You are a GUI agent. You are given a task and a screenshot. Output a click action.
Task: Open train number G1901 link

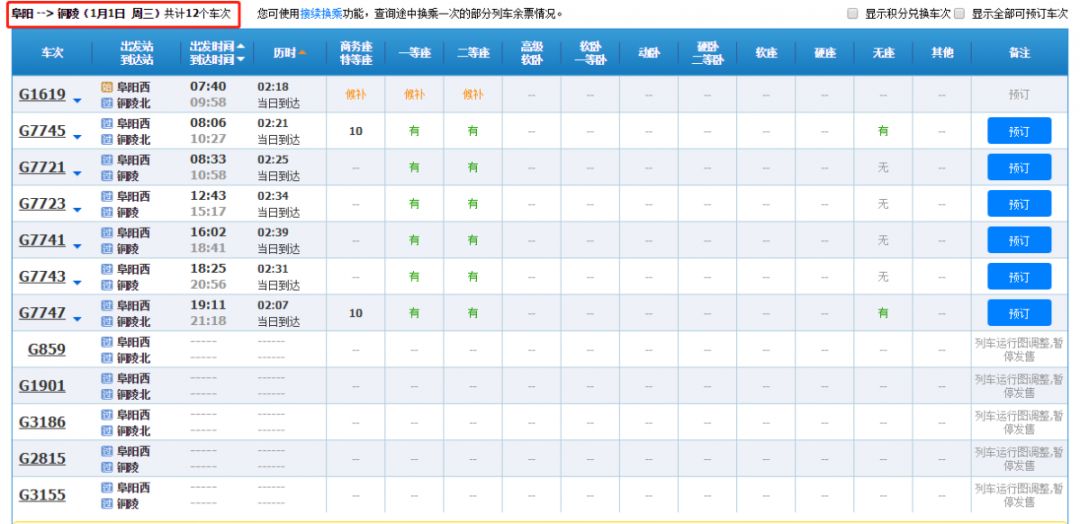[42, 386]
